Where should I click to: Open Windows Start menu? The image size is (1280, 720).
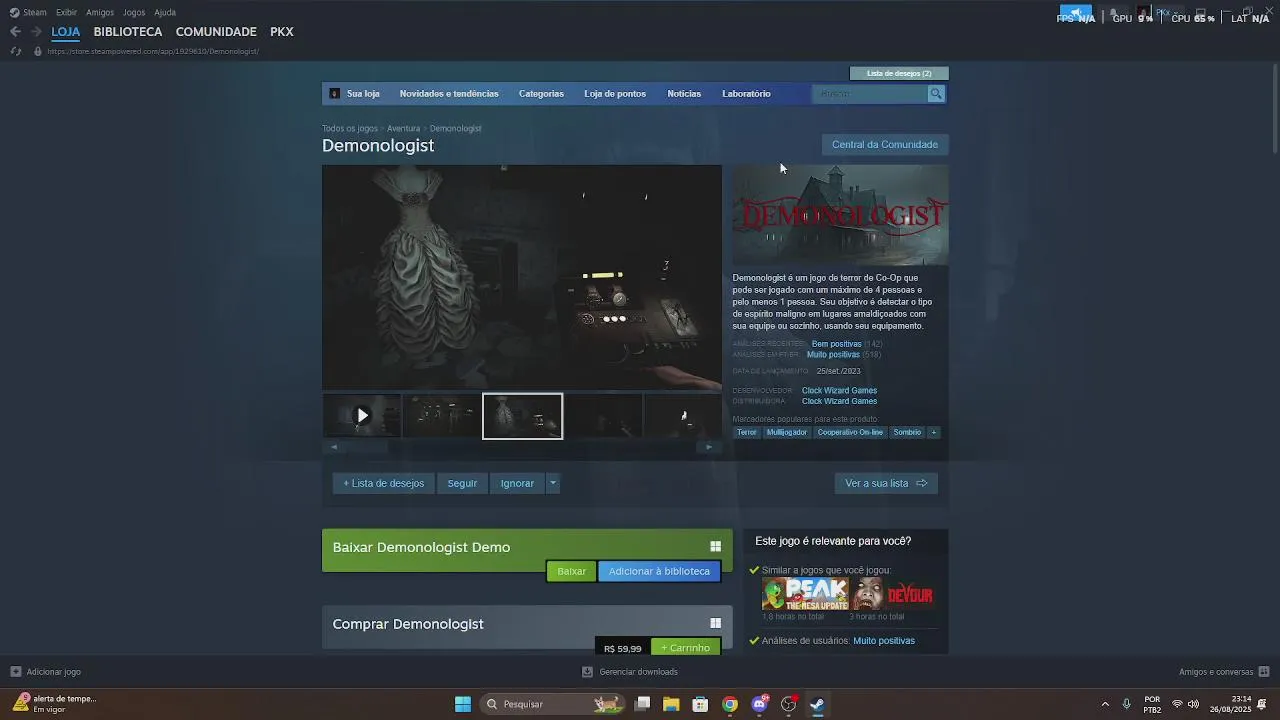click(x=463, y=704)
